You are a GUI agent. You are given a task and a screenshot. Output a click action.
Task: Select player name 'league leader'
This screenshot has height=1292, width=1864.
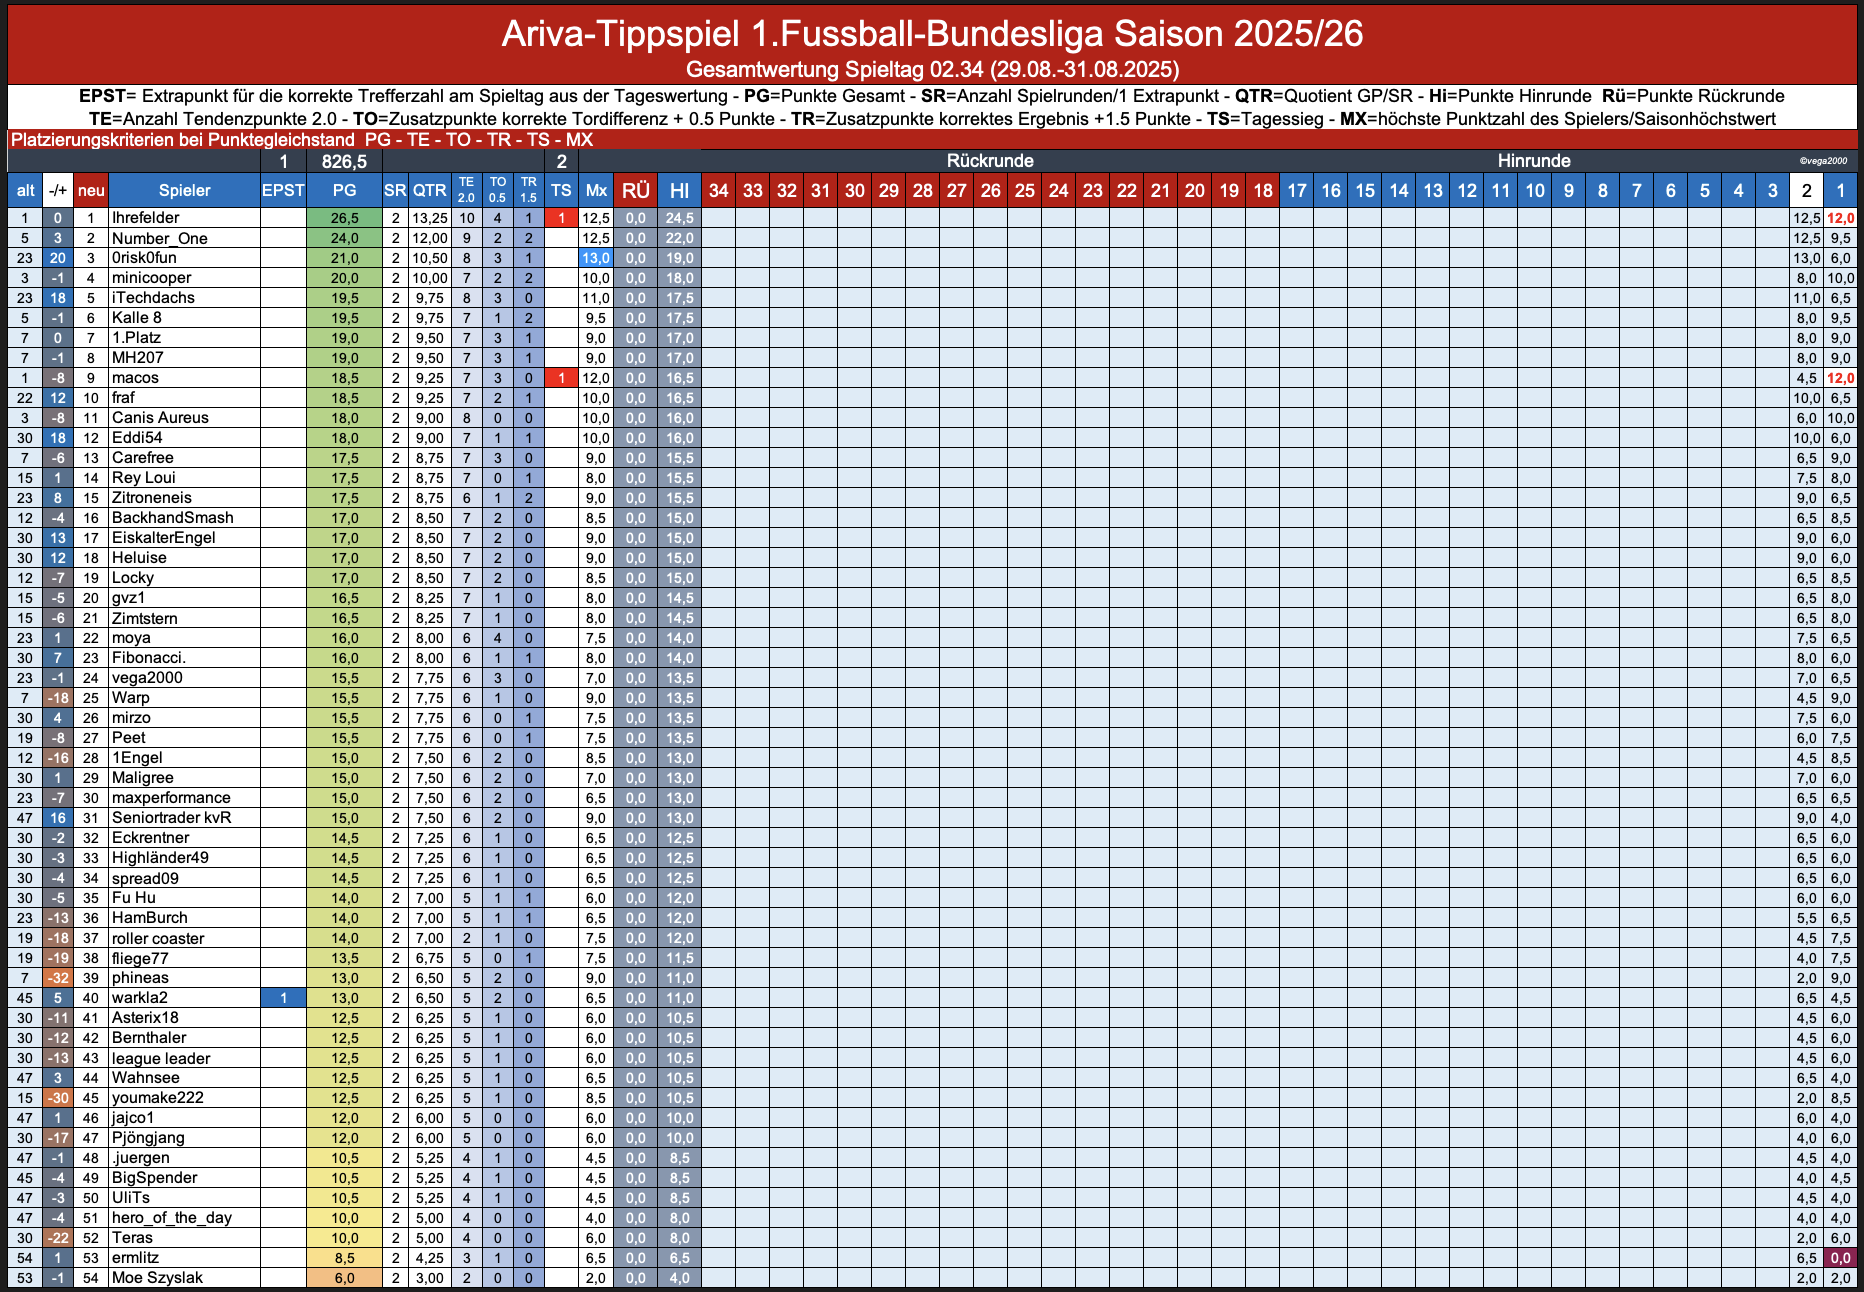[161, 1058]
